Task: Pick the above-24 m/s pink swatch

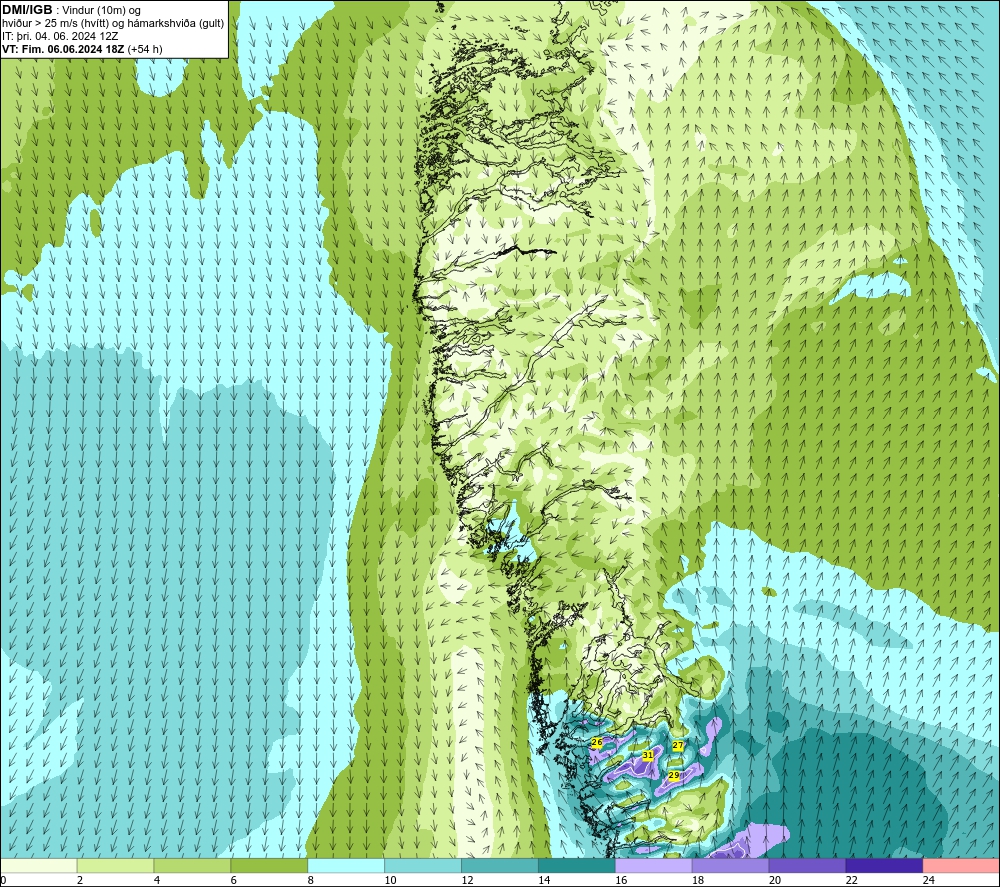Action: 961,865
